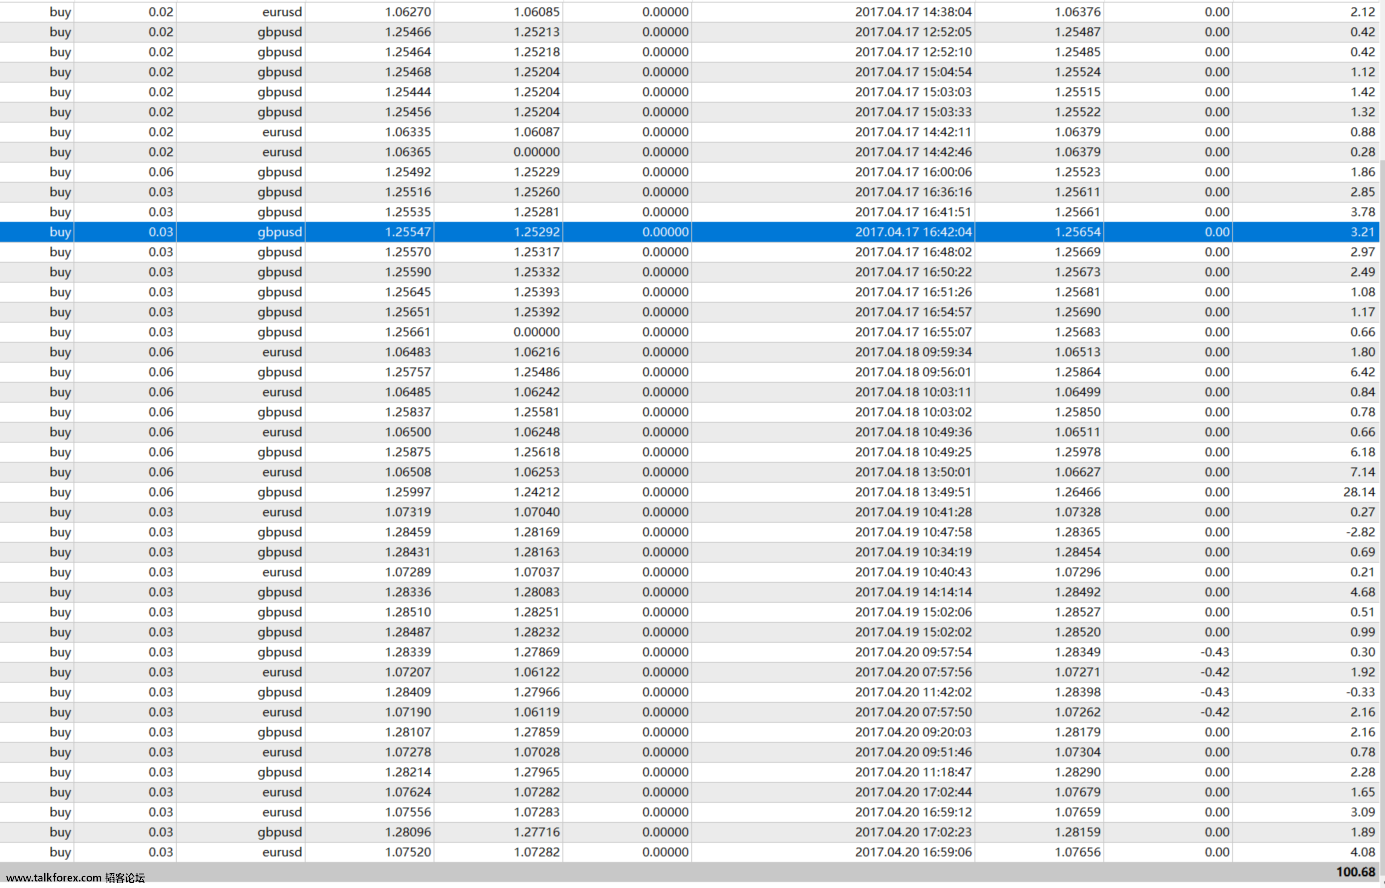Select the close time 2017.04.19 10:34:19

913,552
